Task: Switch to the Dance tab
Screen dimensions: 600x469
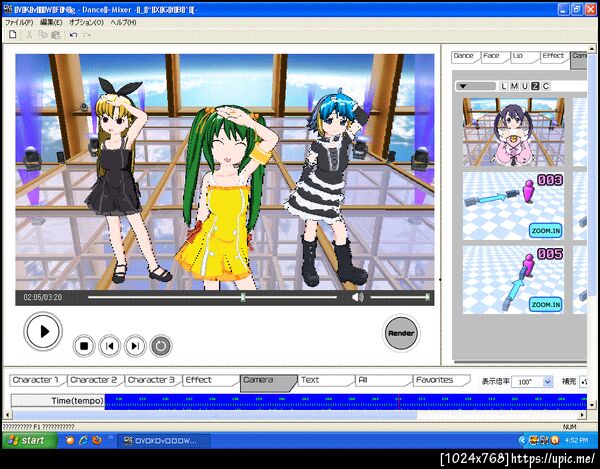Action: [x=465, y=56]
